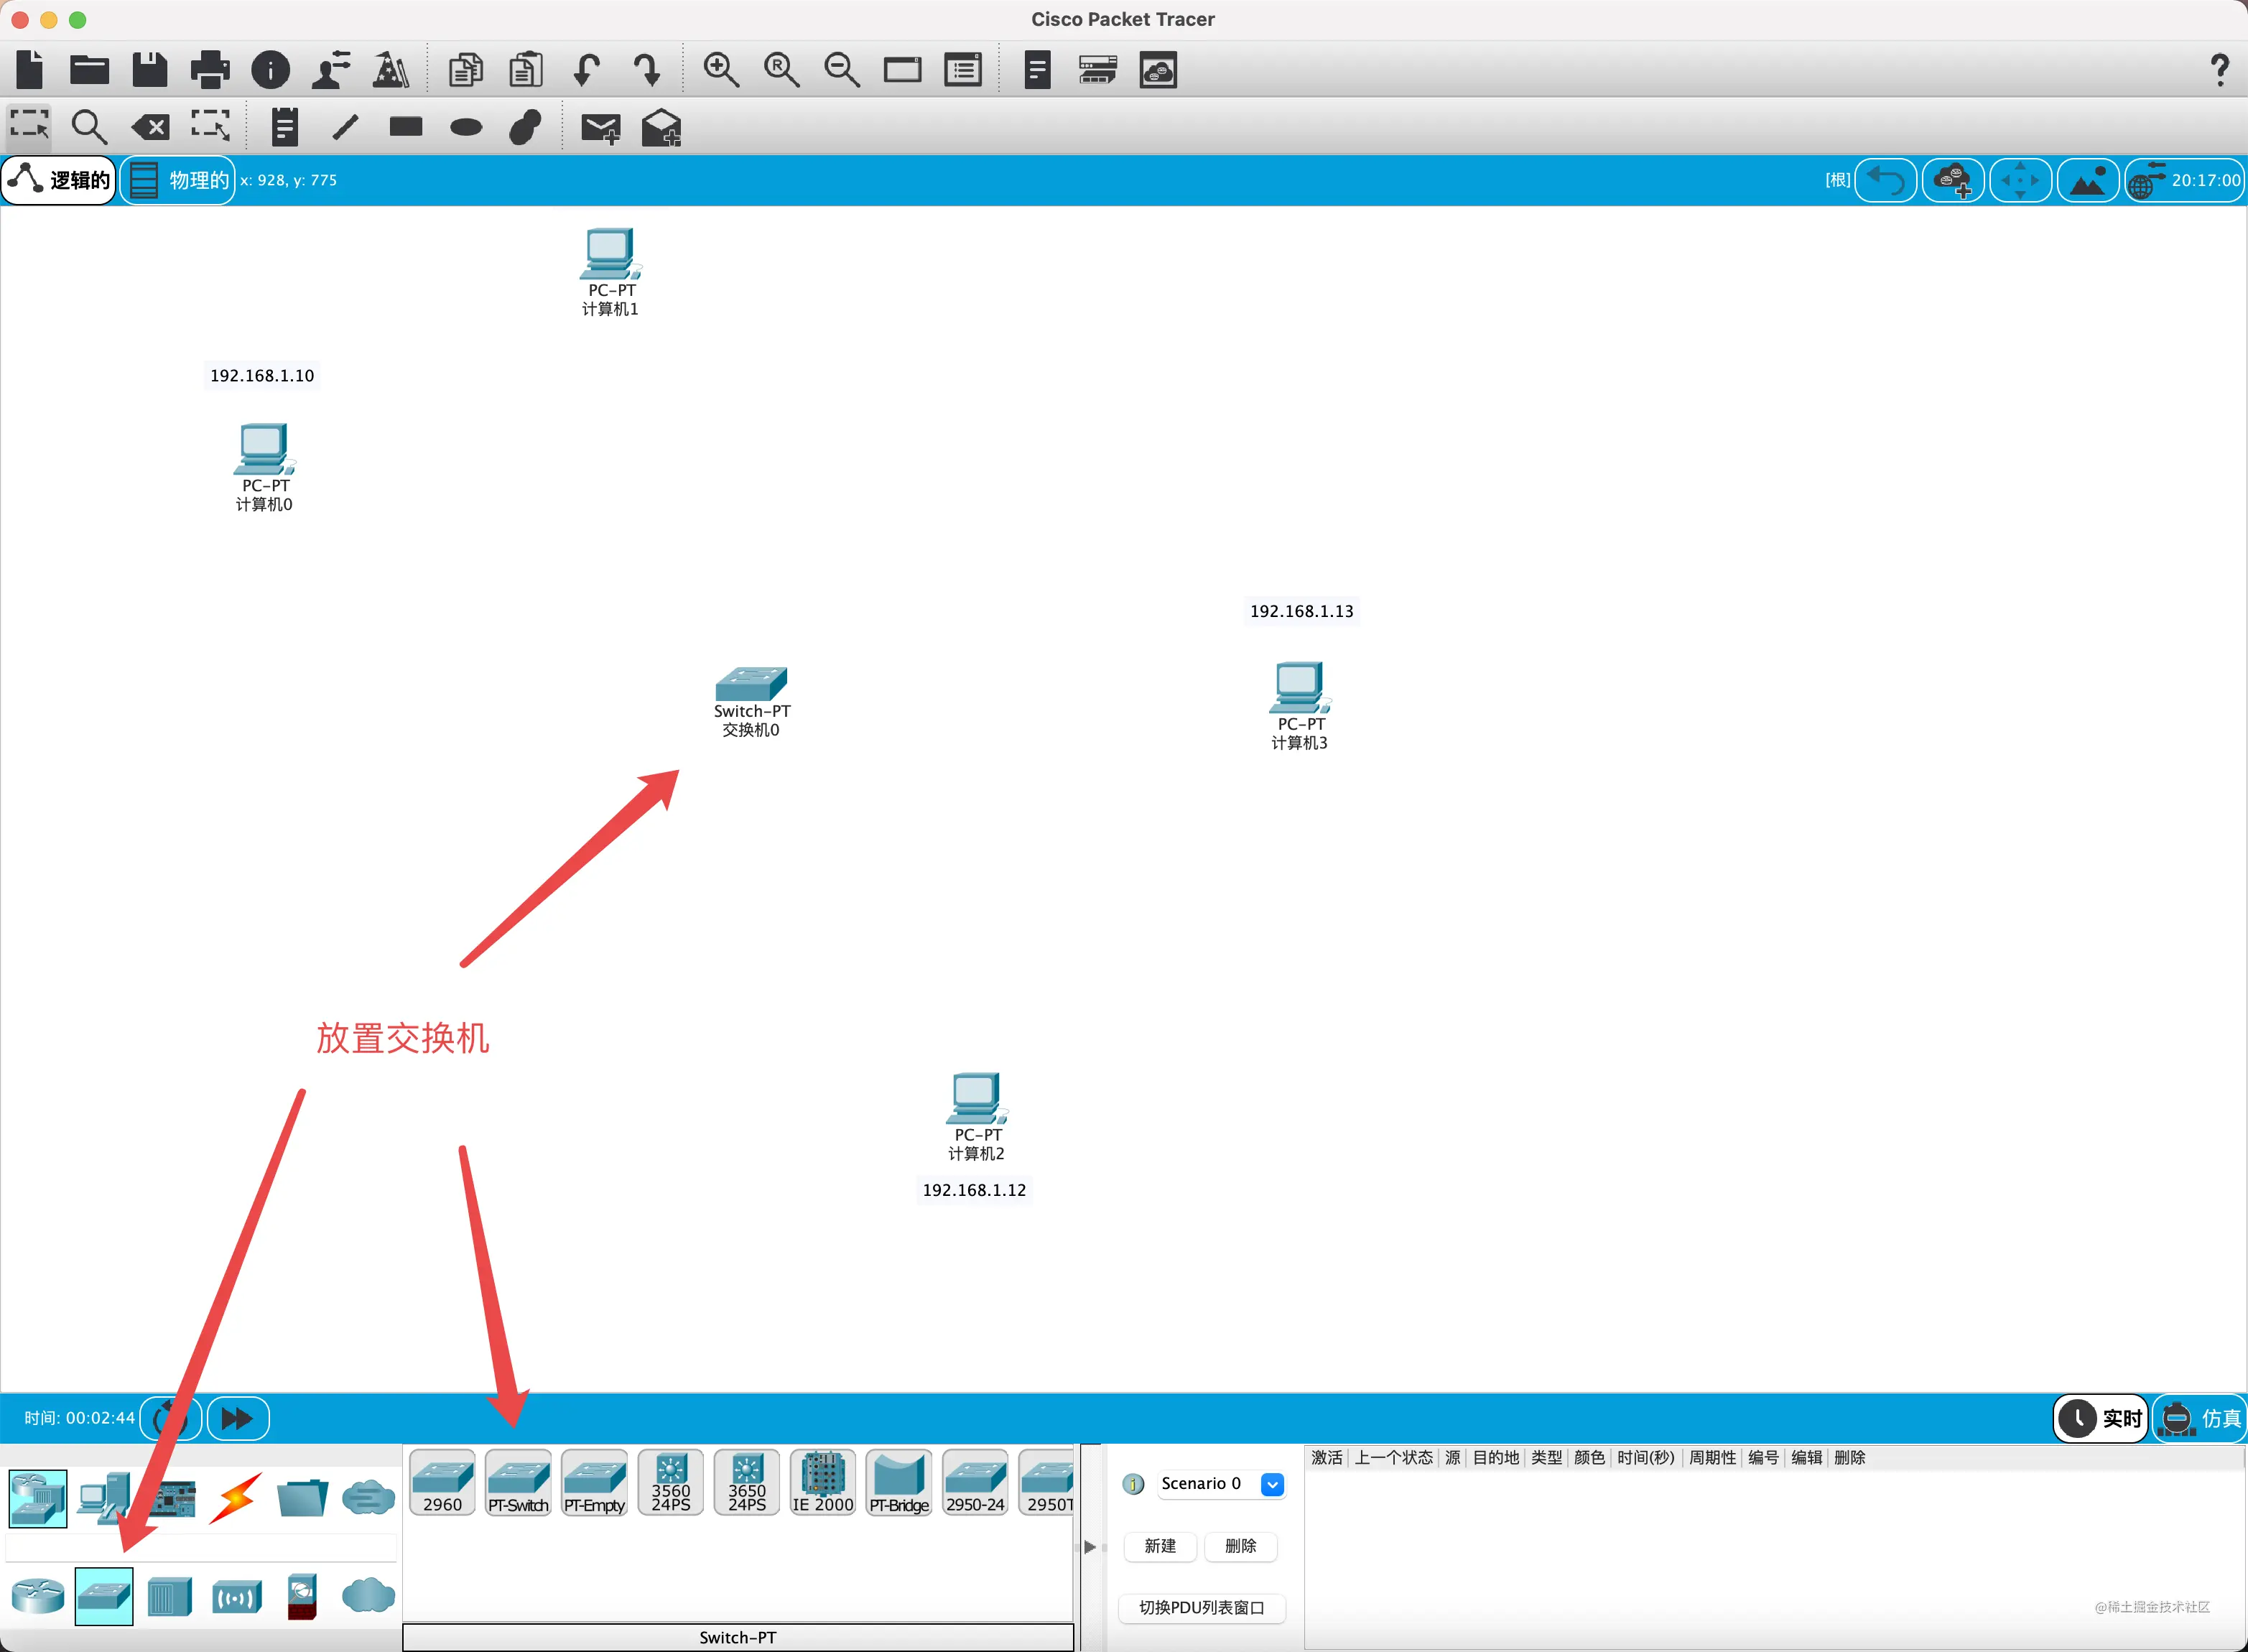The width and height of the screenshot is (2248, 1652).
Task: Open scenario info icon
Action: click(1133, 1484)
